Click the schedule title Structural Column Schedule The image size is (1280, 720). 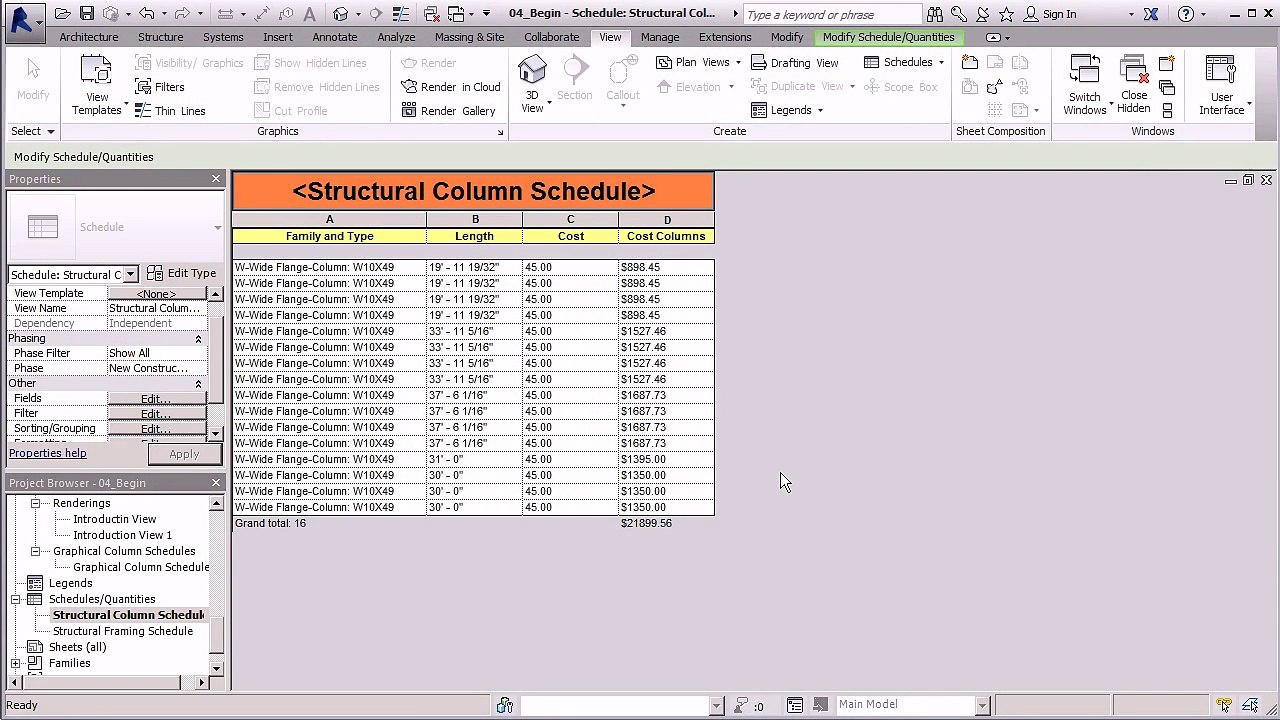click(x=474, y=191)
